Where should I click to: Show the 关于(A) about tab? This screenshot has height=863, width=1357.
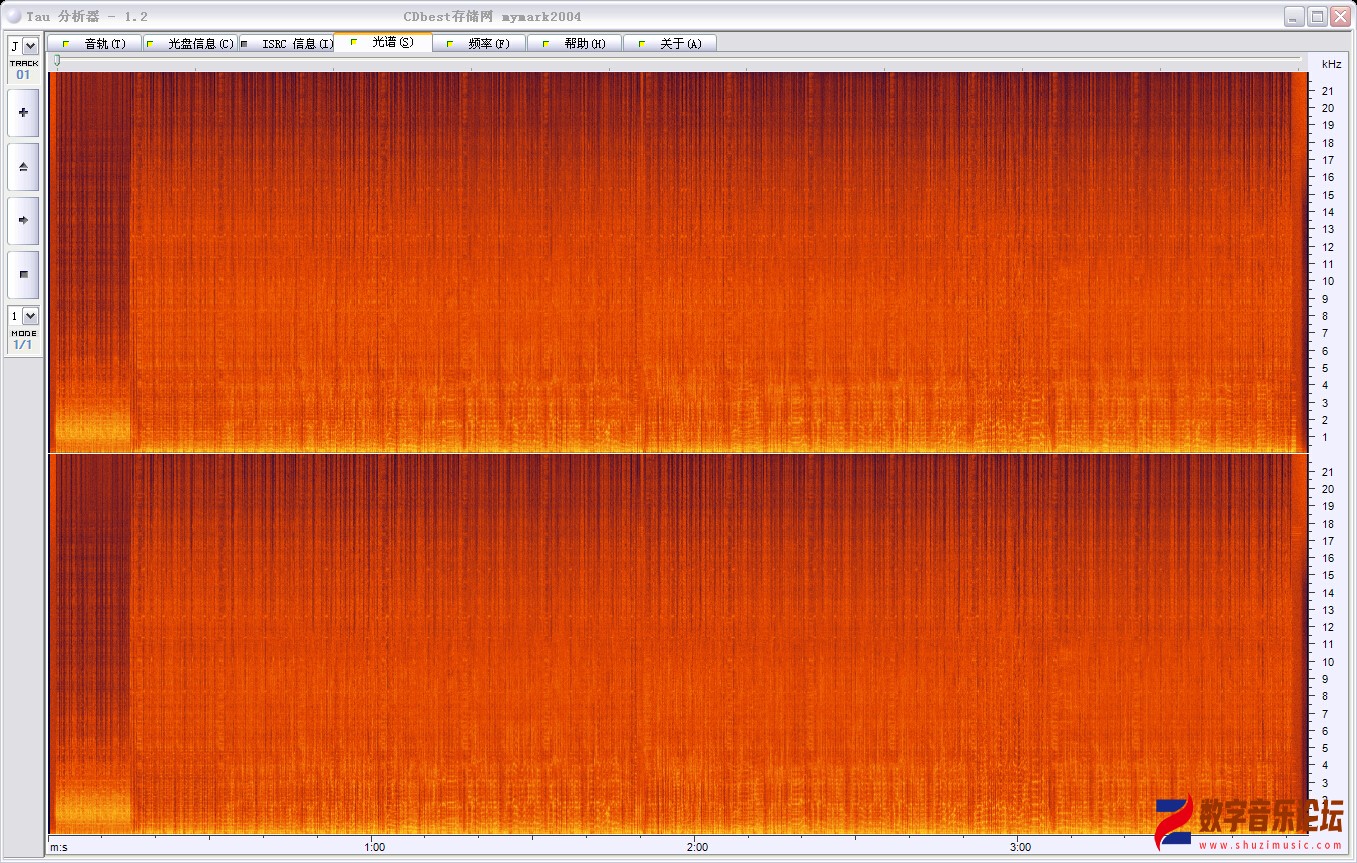click(x=670, y=44)
